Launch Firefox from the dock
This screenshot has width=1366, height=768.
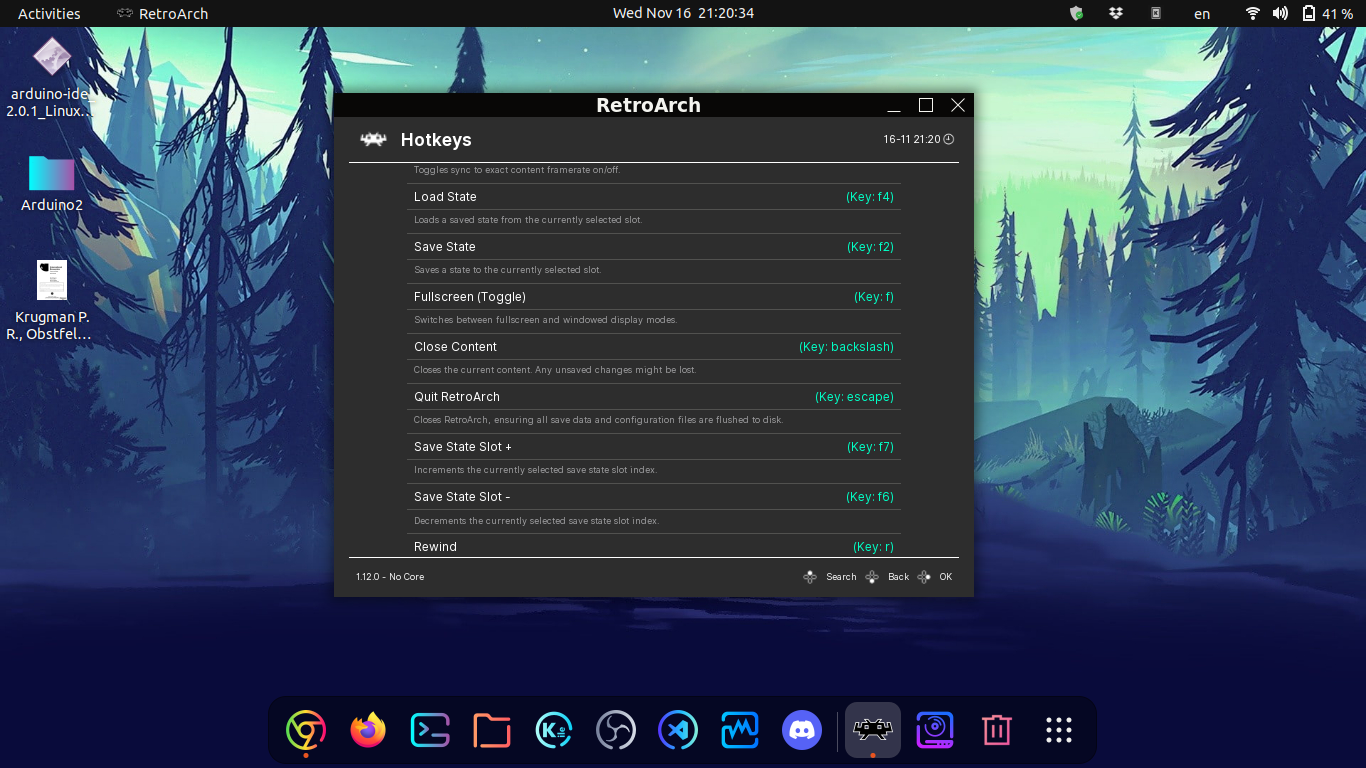[x=367, y=730]
